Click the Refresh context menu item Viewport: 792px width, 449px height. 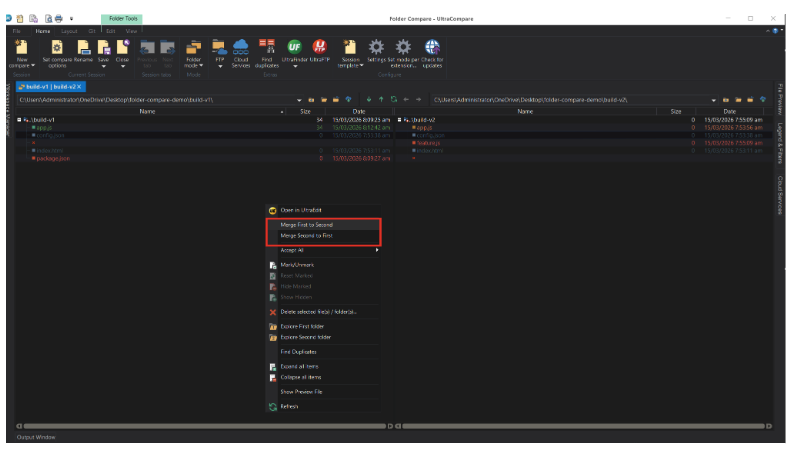coord(323,407)
